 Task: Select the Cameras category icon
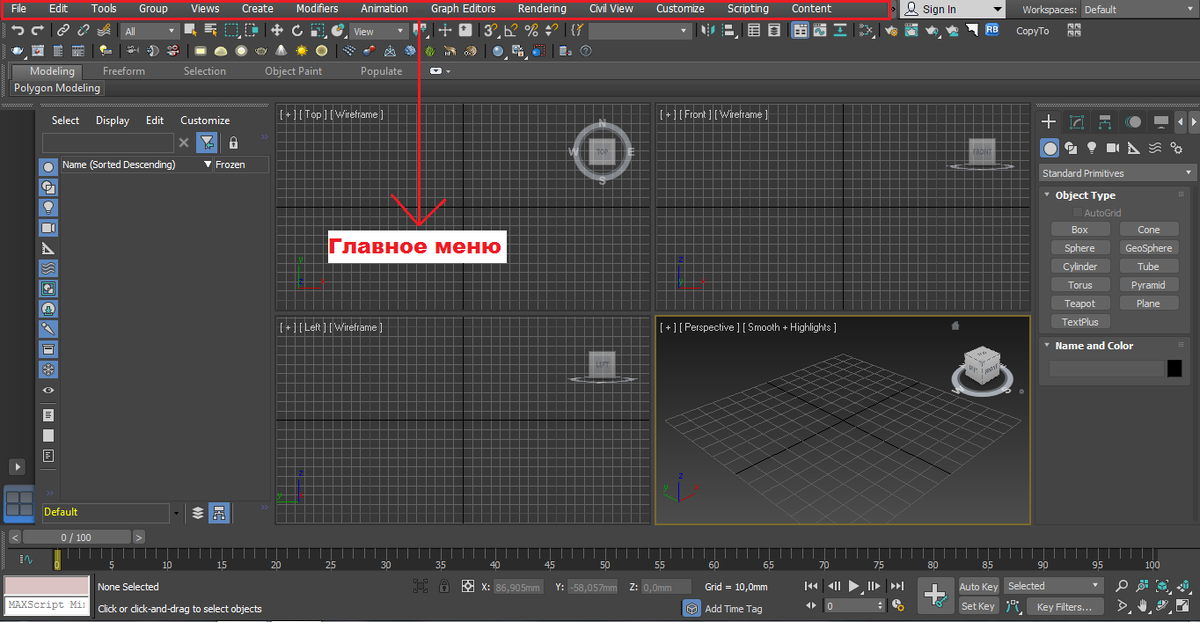(x=1113, y=148)
